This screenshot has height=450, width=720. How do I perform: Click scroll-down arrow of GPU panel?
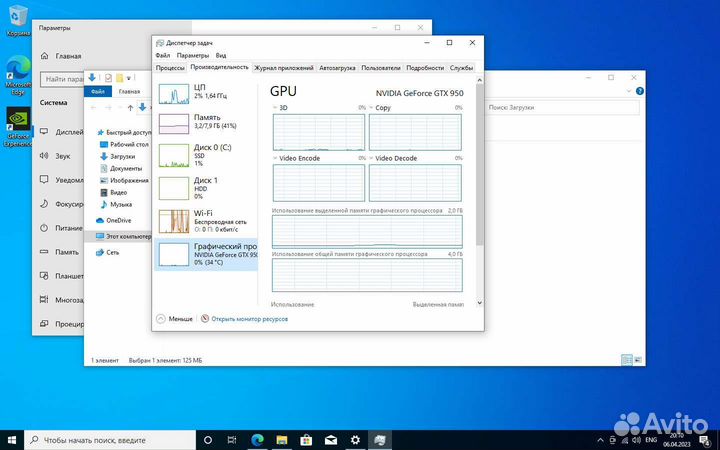[479, 303]
